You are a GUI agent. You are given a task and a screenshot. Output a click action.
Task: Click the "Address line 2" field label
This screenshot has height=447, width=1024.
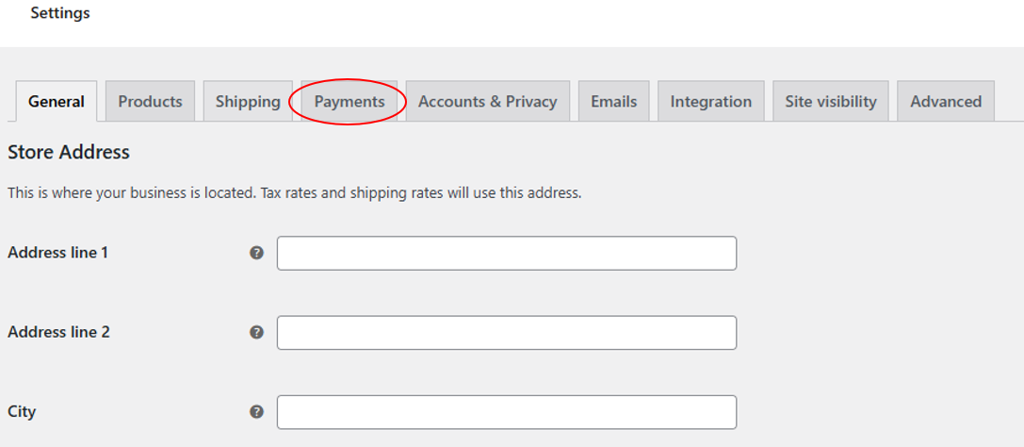coord(58,332)
